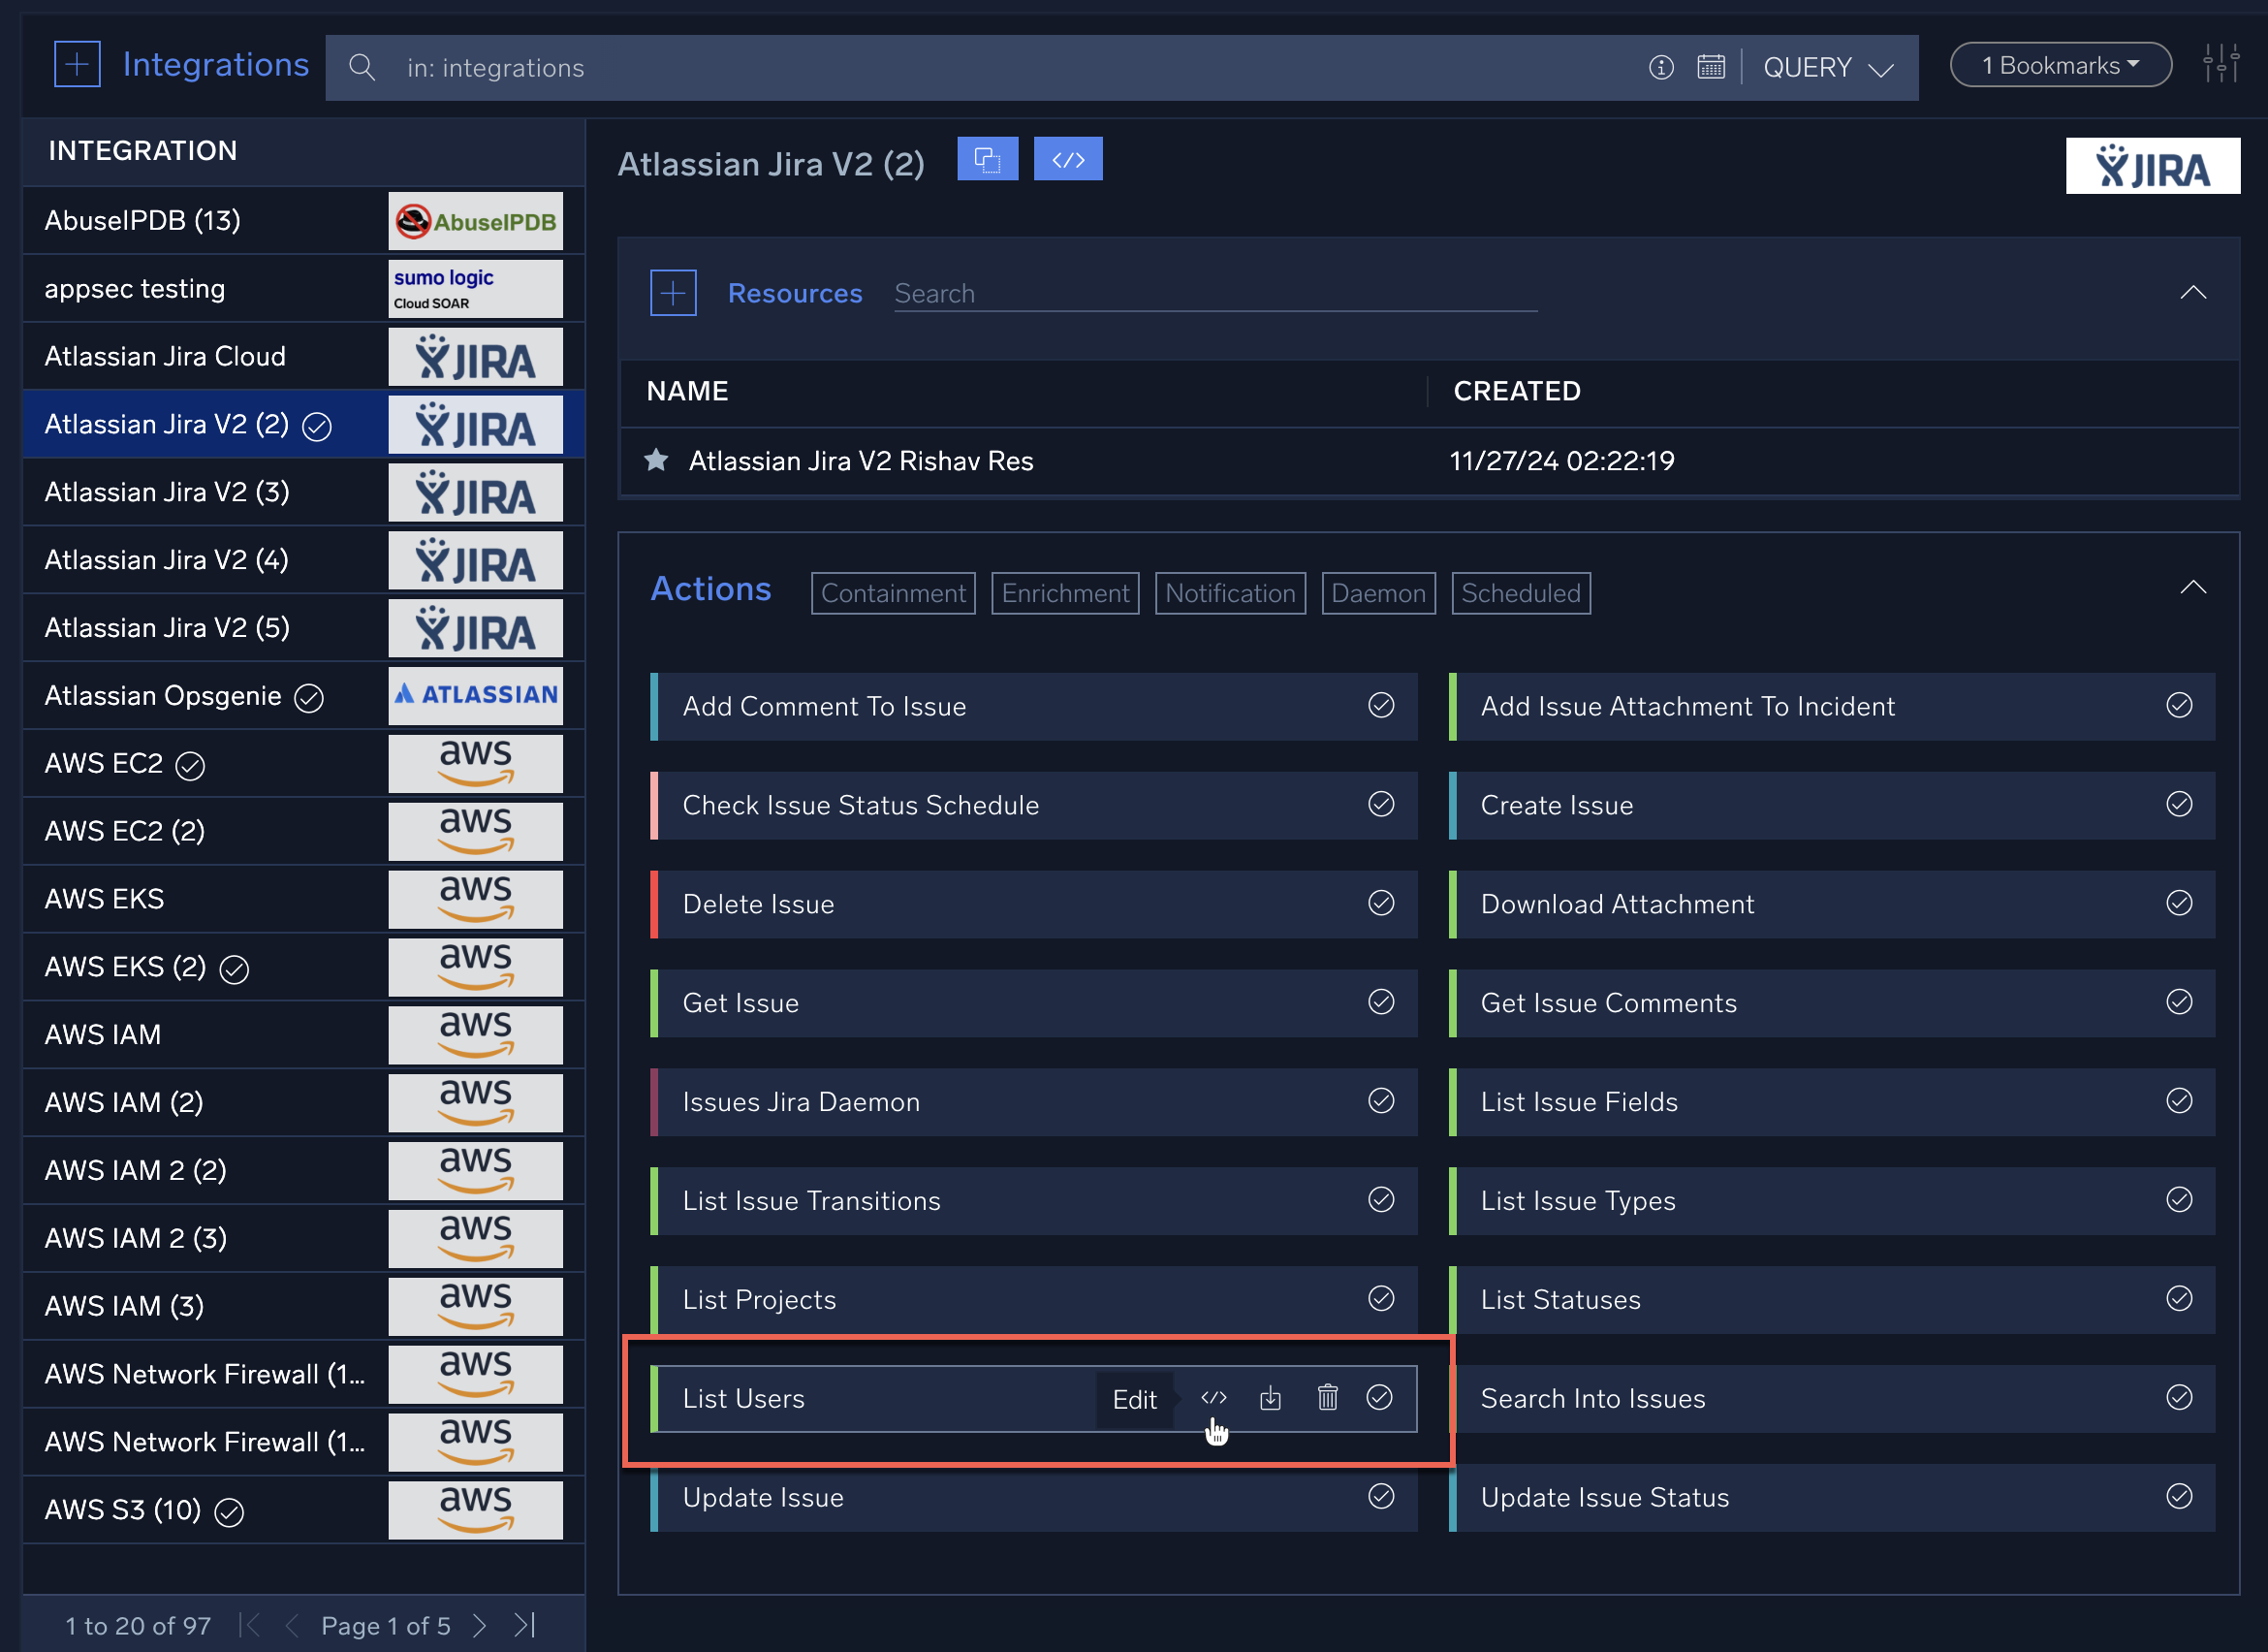
Task: Go to next page of integrations
Action: (x=479, y=1625)
